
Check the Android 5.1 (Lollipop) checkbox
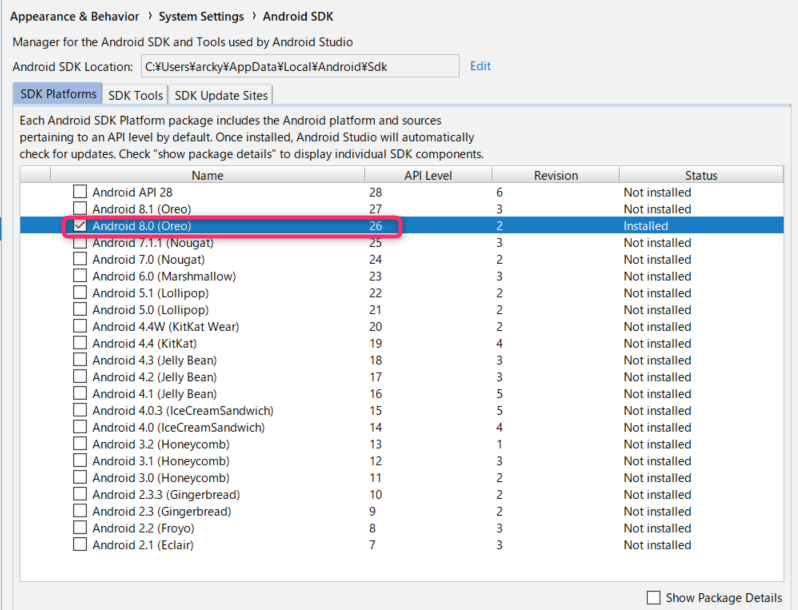point(80,293)
